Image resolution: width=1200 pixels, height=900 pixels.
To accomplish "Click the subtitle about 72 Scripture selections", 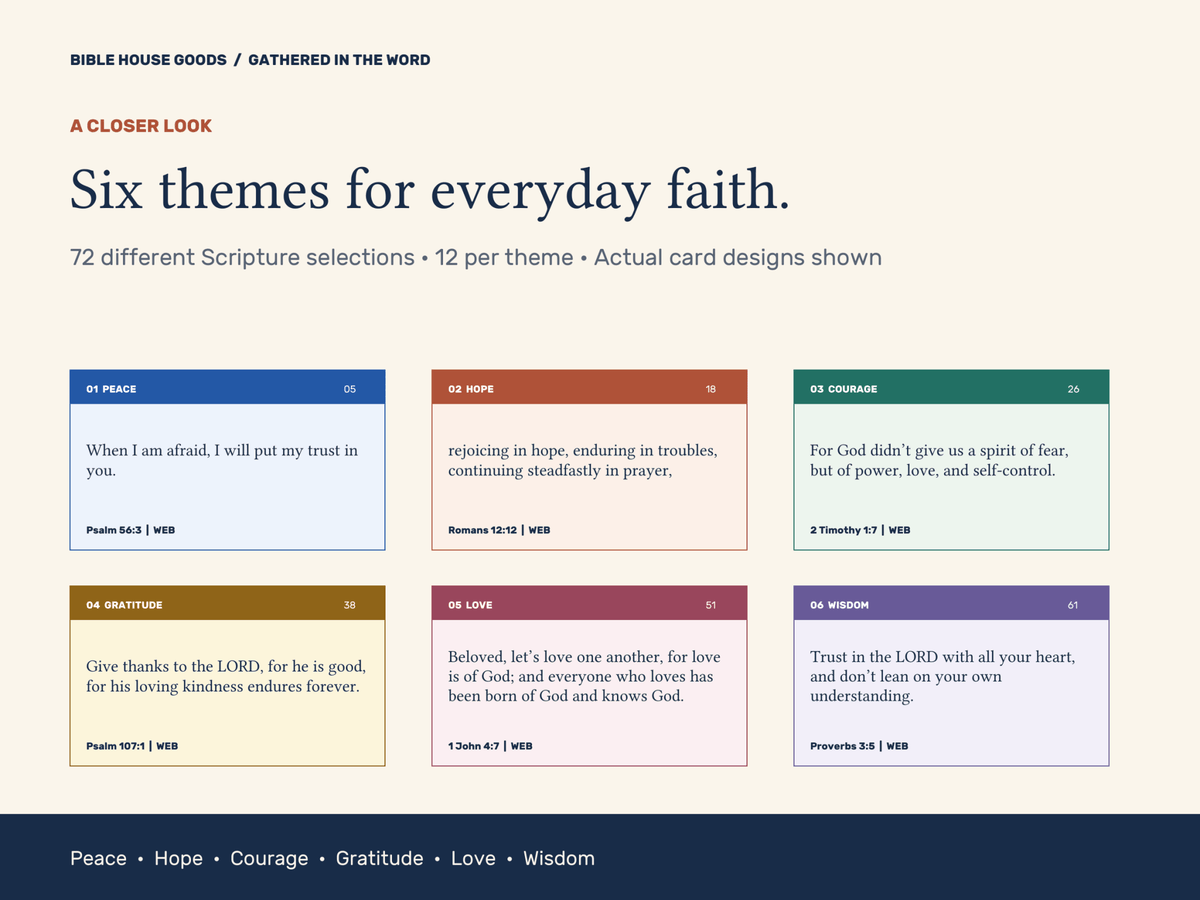I will (476, 258).
